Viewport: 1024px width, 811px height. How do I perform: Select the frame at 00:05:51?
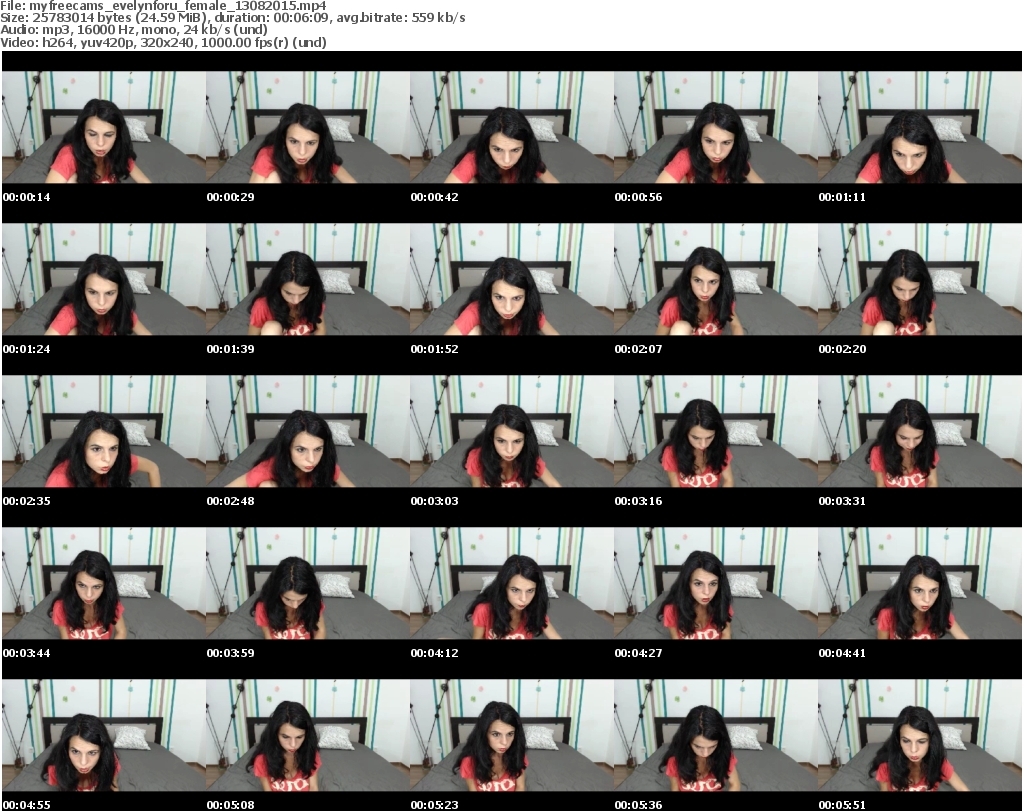click(x=920, y=736)
